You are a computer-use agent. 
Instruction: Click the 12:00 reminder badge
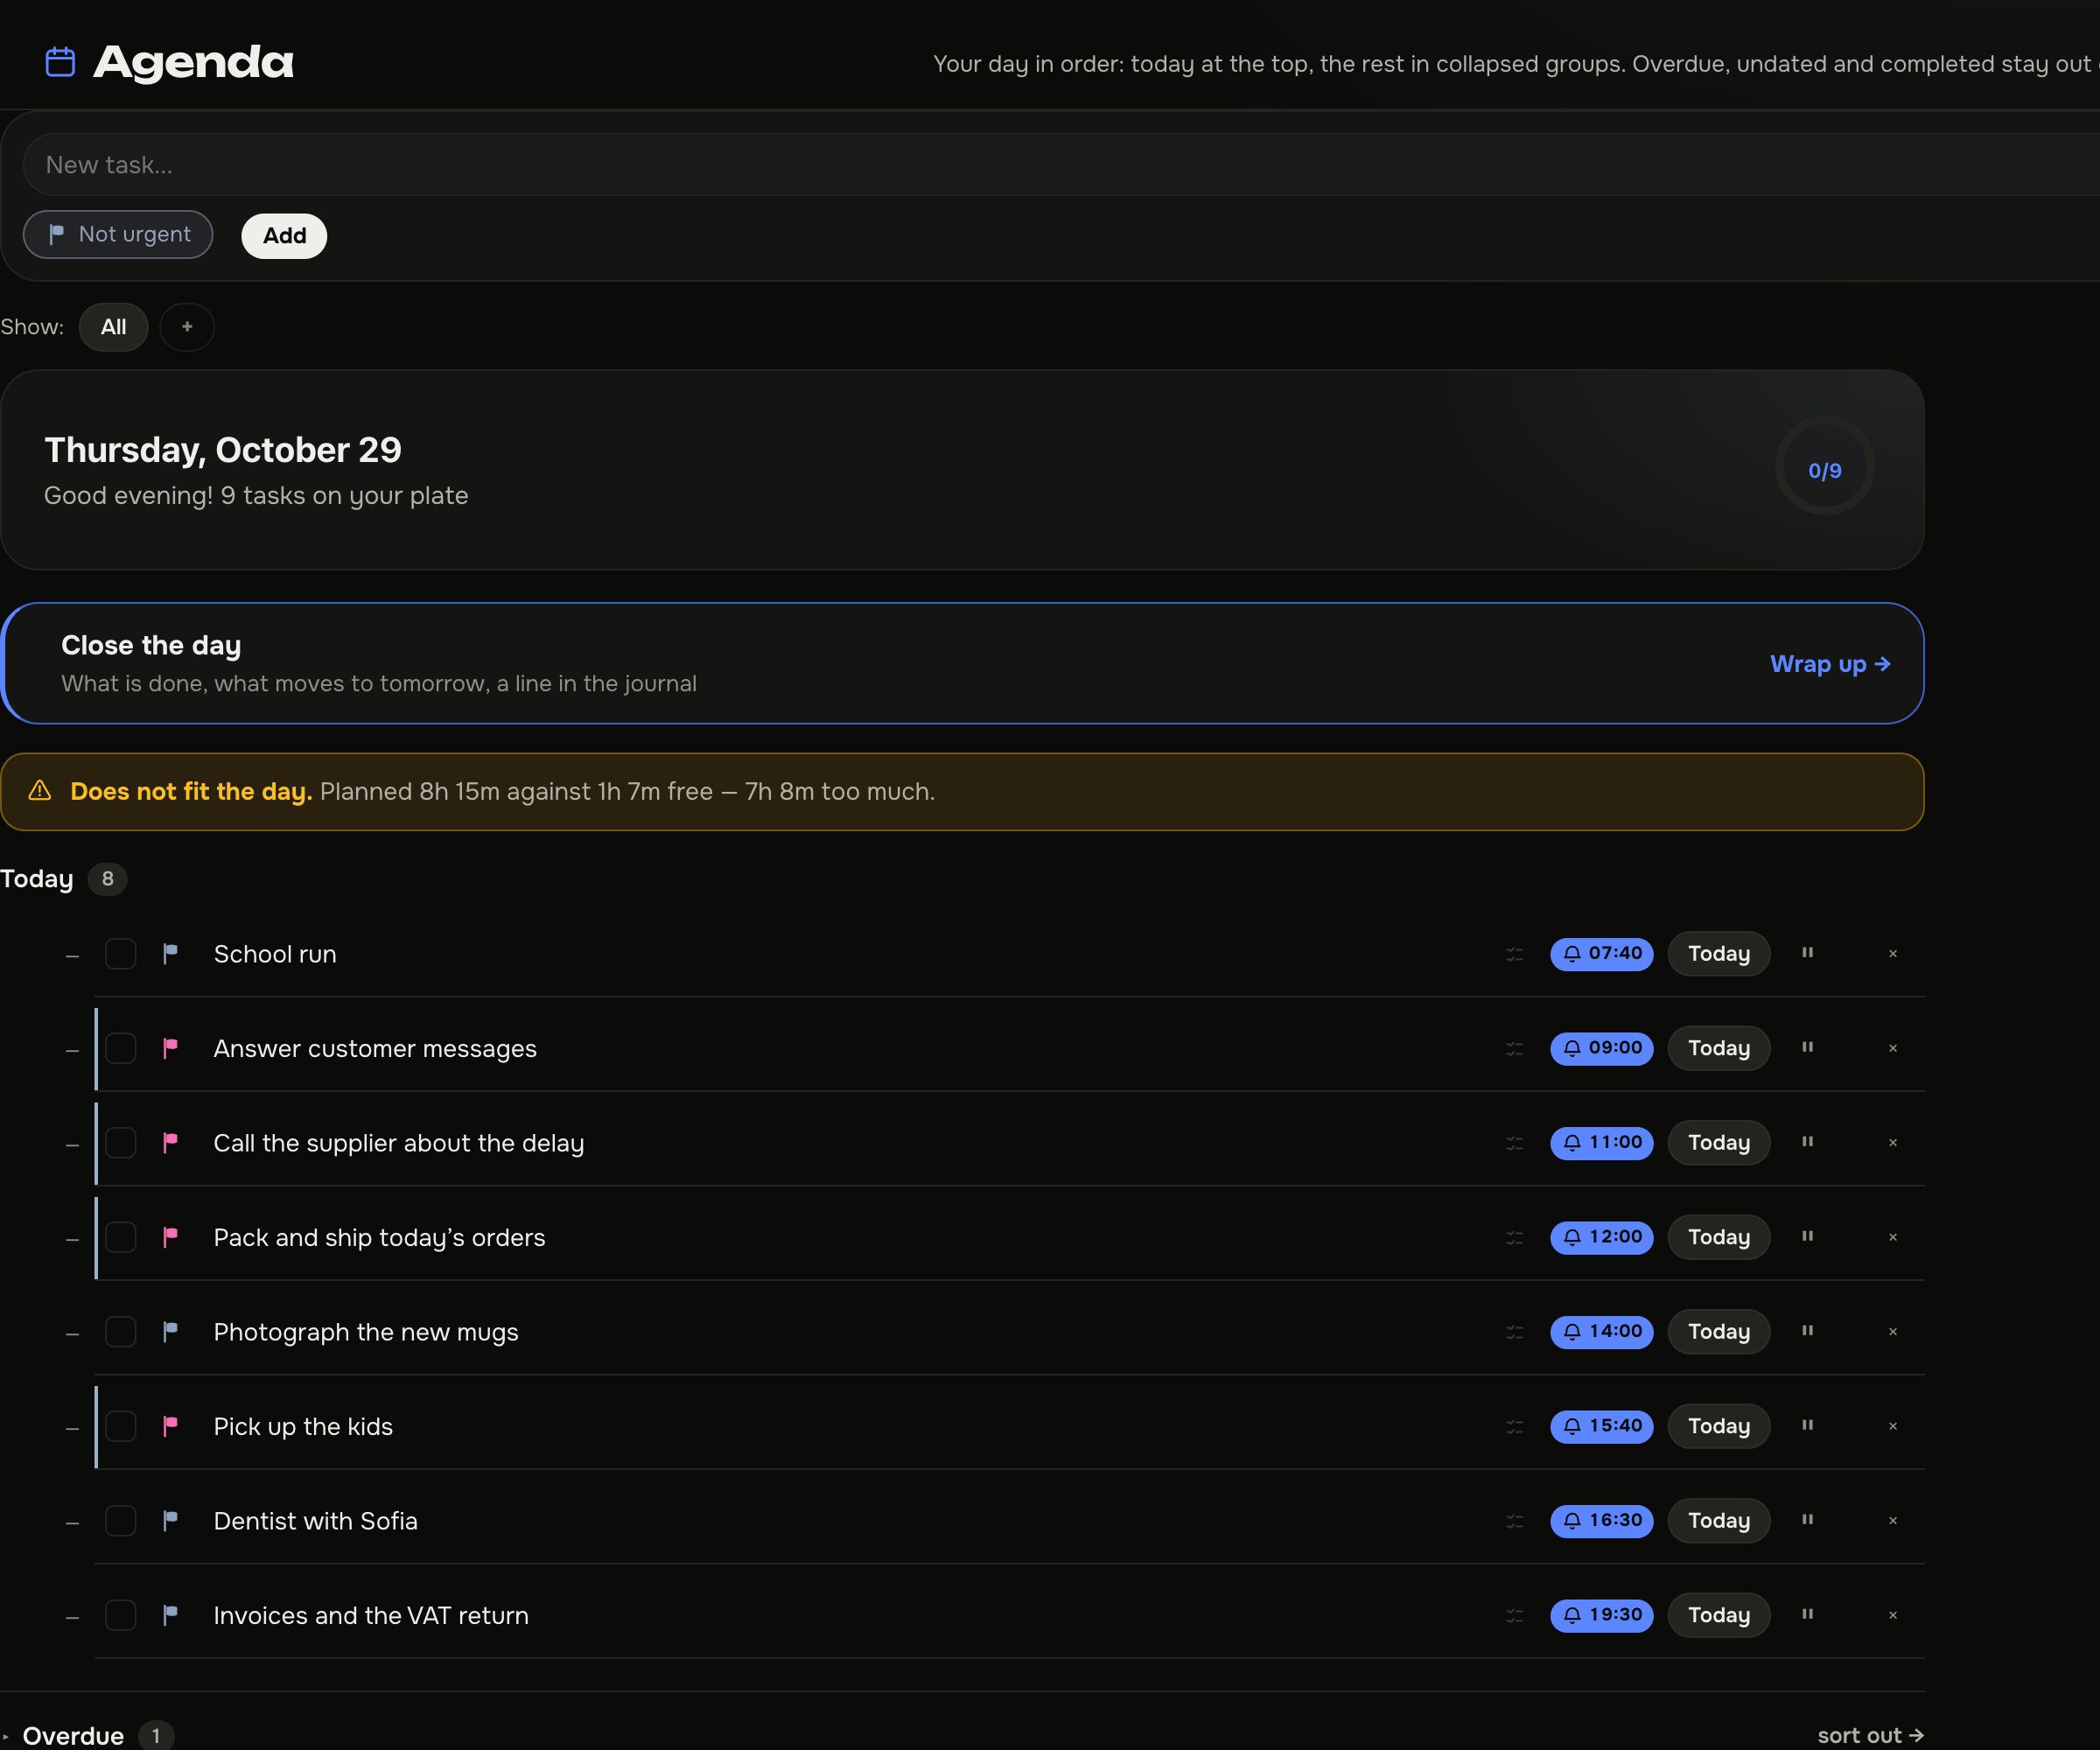coord(1601,1237)
